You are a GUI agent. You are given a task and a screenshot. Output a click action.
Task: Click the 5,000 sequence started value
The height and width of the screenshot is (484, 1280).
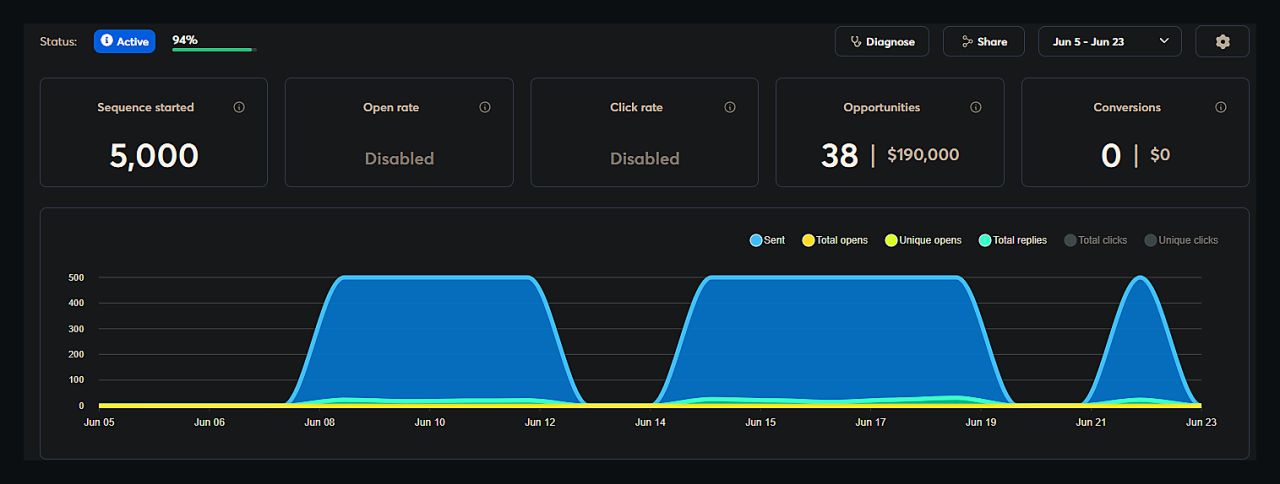click(x=154, y=156)
